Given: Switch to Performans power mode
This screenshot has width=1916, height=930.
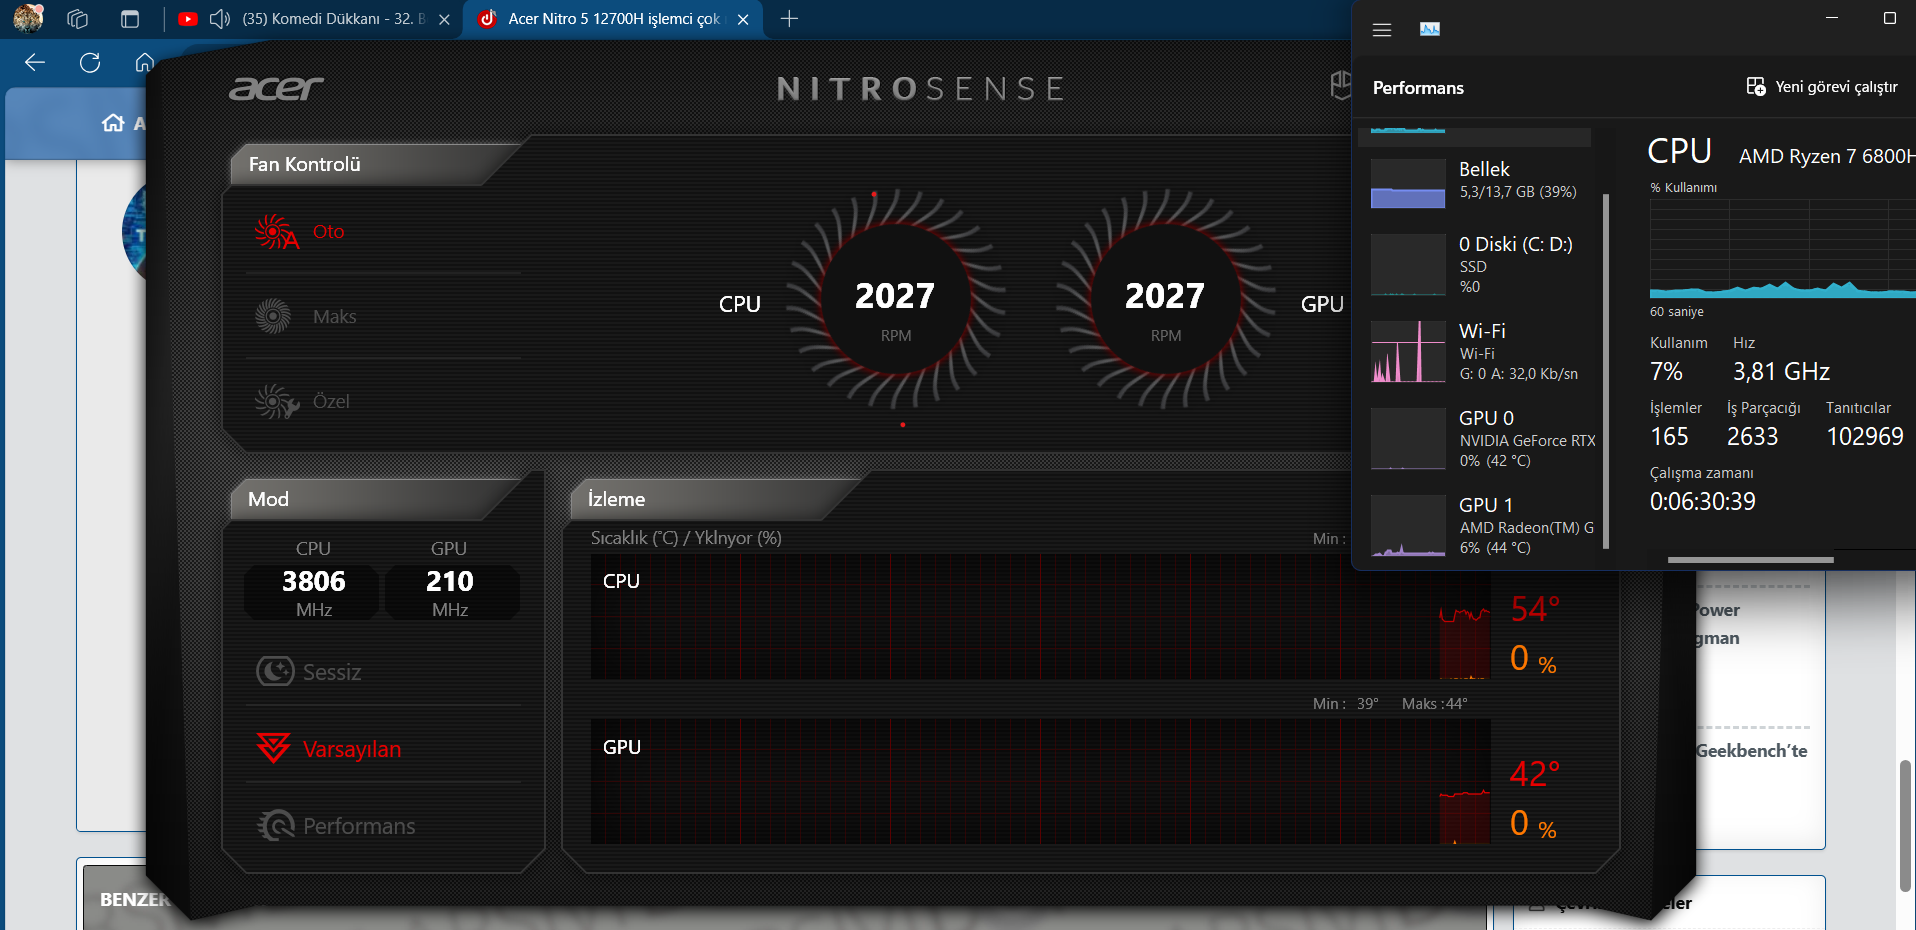Looking at the screenshot, I should pyautogui.click(x=358, y=826).
